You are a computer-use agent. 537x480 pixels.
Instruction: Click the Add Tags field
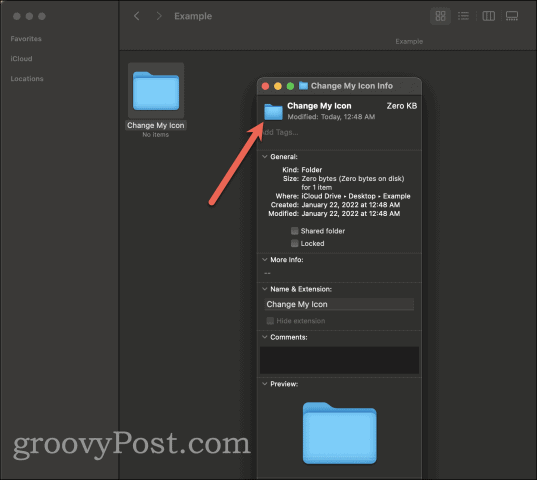click(339, 132)
